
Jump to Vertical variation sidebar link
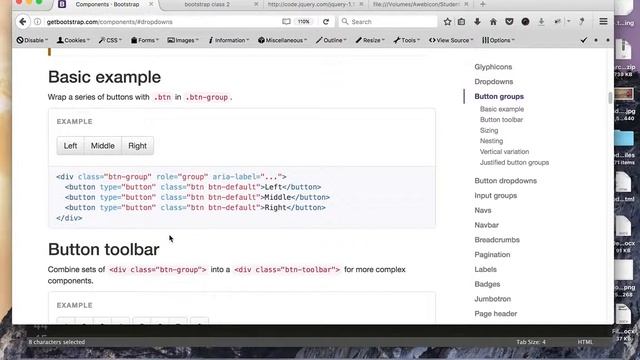[504, 151]
